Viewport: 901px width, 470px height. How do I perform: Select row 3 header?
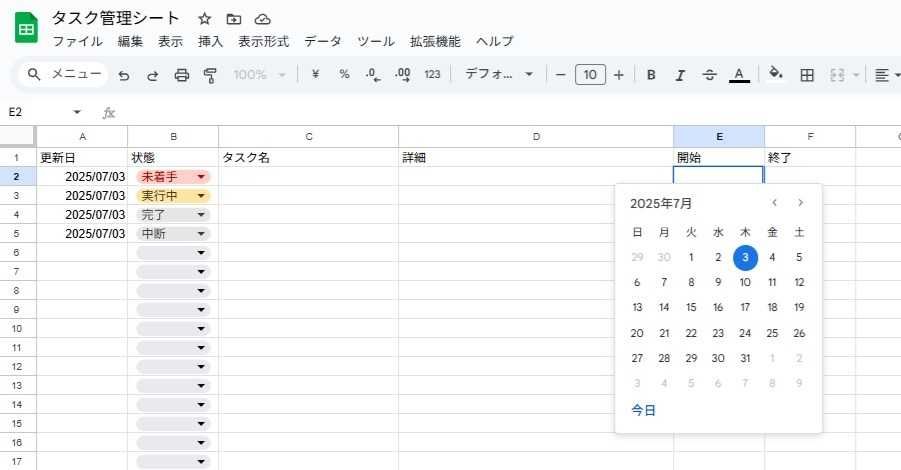coord(18,195)
